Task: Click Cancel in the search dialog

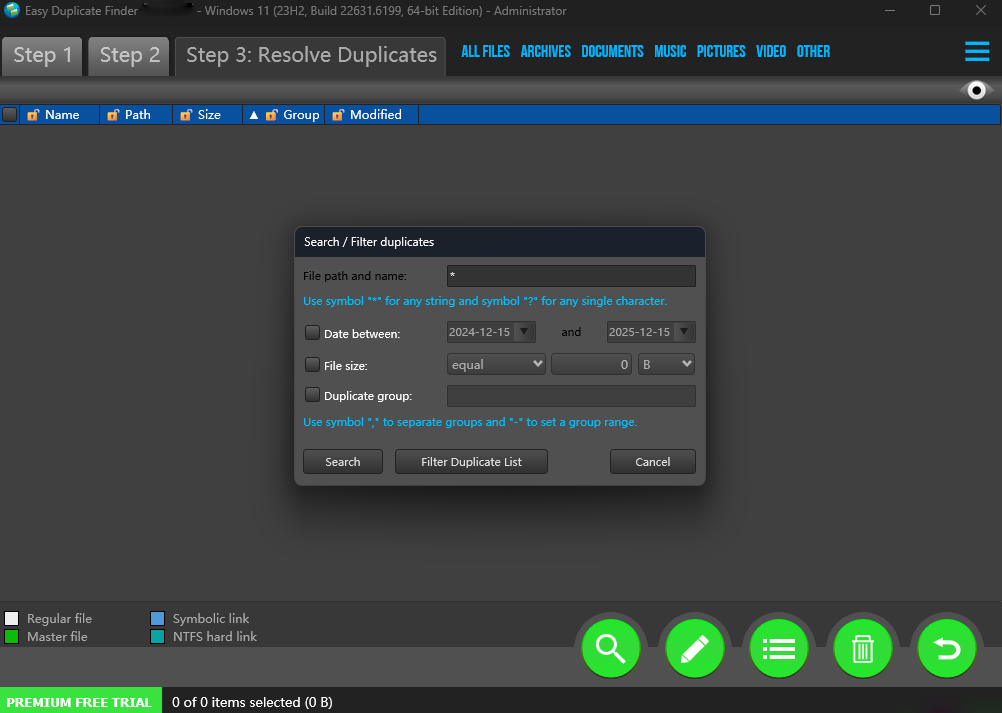Action: (x=652, y=461)
